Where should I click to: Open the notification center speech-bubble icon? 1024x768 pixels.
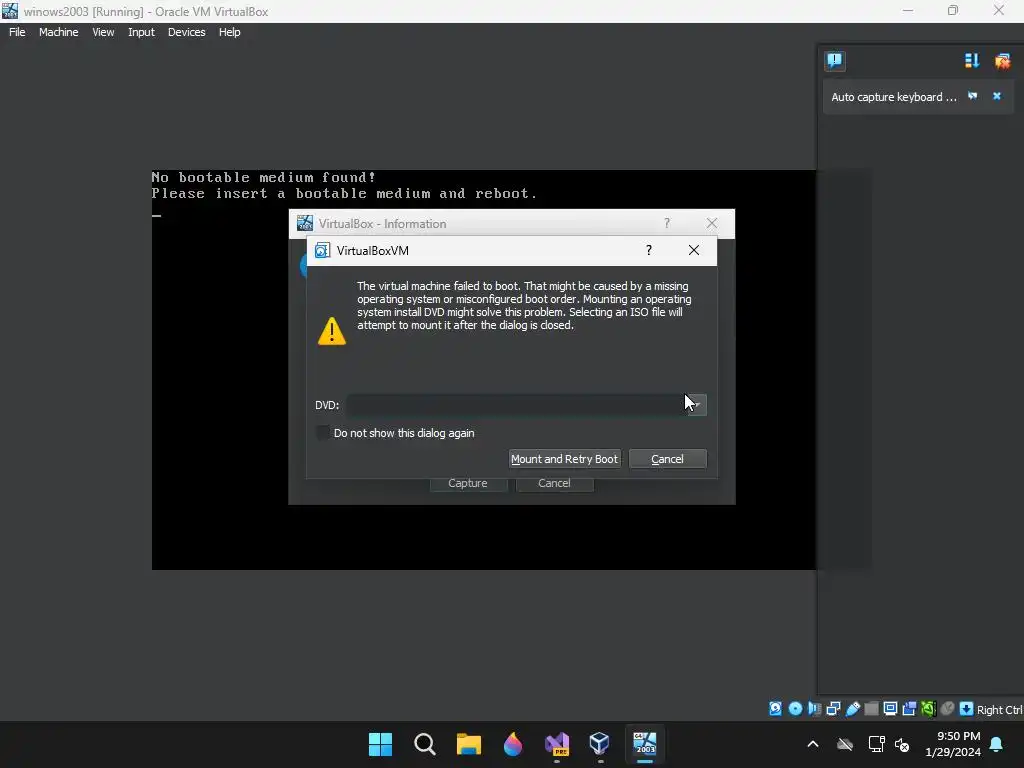pyautogui.click(x=835, y=61)
